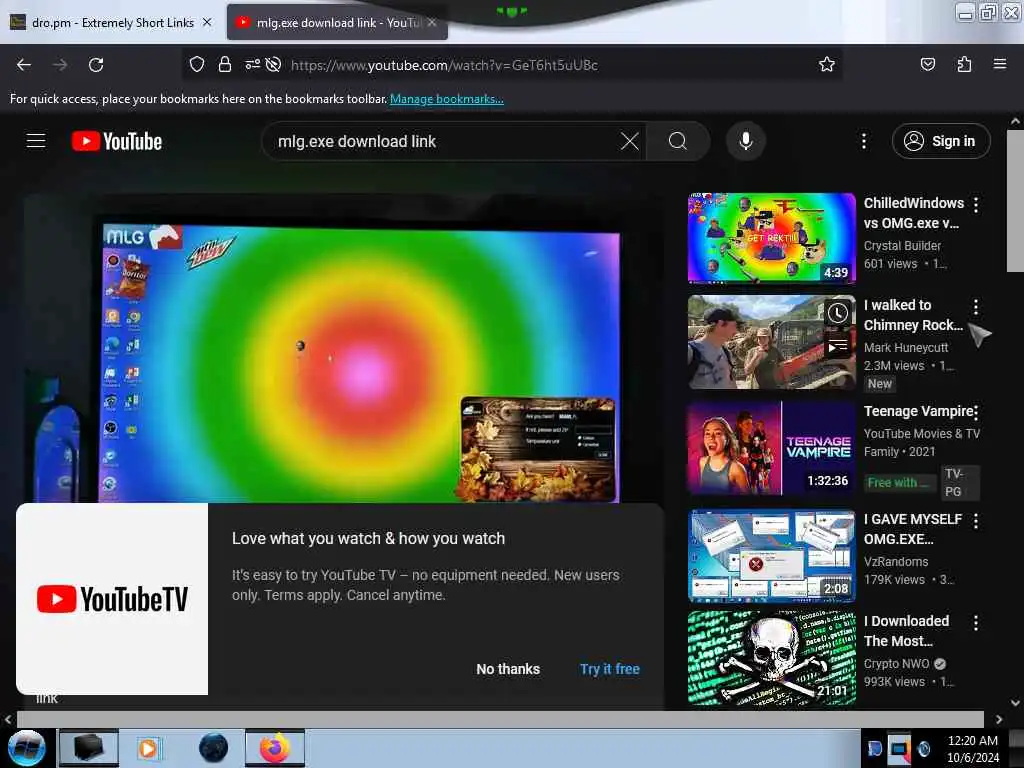Screen dimensions: 1024x768
Task: Open skull I Downloaded The Most thumbnail
Action: click(x=771, y=658)
